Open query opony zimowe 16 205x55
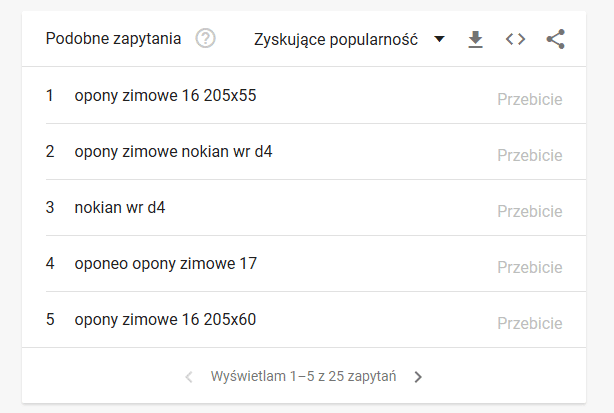 (x=165, y=96)
